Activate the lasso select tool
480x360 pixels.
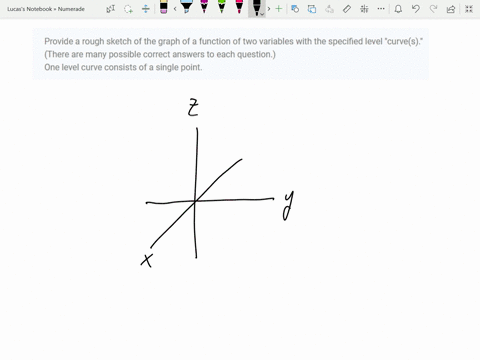[x=128, y=9]
